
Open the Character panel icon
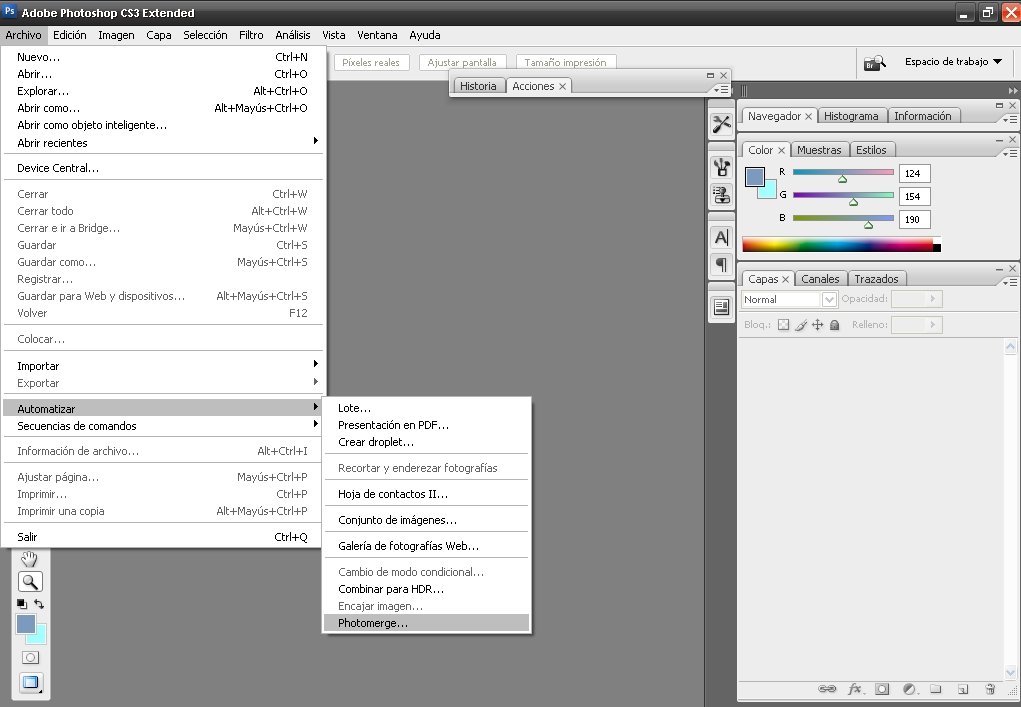[x=720, y=238]
